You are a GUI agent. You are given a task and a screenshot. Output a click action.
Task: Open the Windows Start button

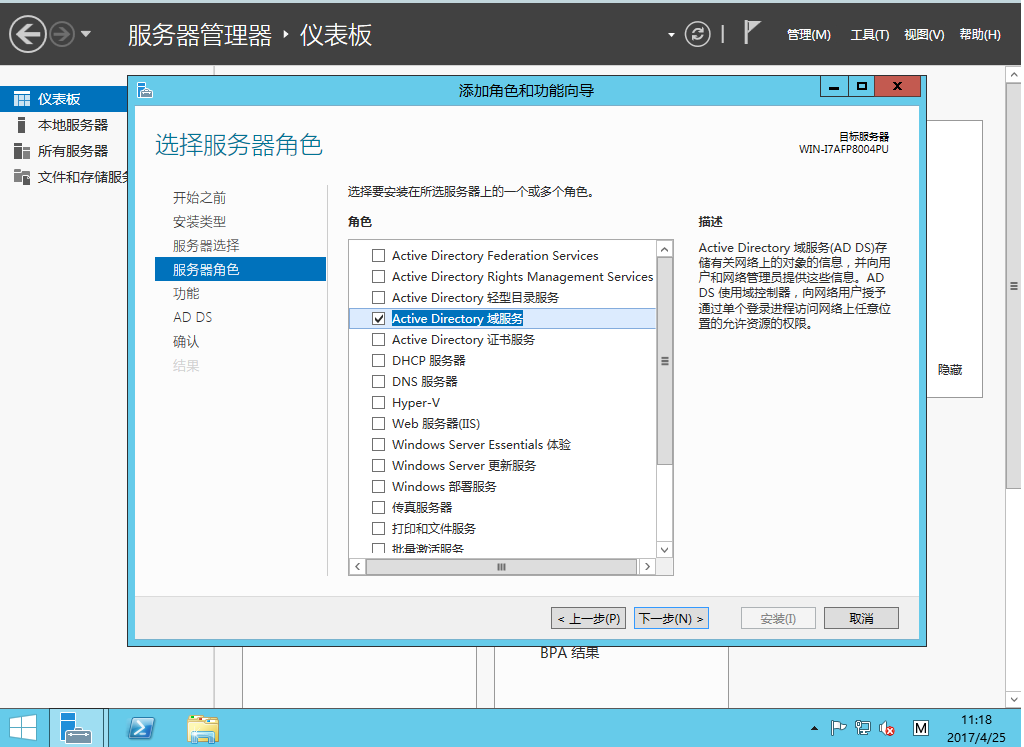[x=23, y=727]
